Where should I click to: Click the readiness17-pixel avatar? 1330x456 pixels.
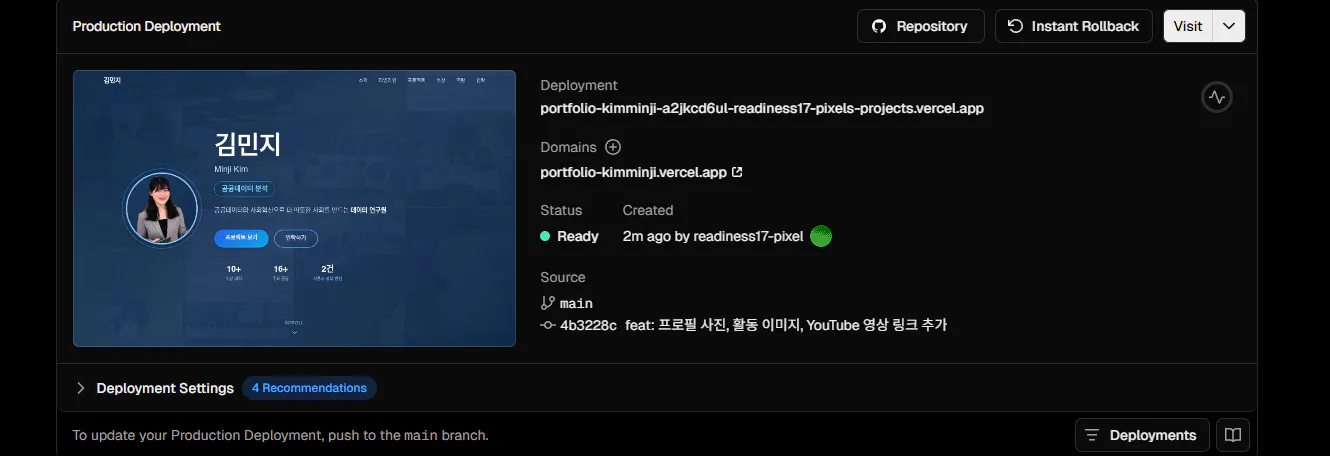821,236
